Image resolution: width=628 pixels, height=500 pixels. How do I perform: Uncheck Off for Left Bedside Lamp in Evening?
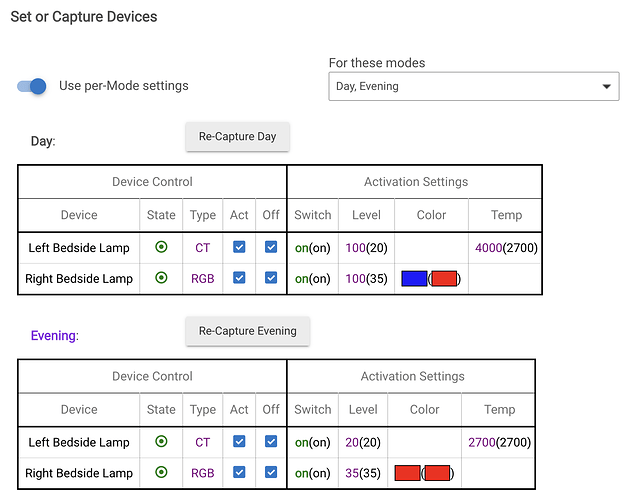(x=271, y=442)
